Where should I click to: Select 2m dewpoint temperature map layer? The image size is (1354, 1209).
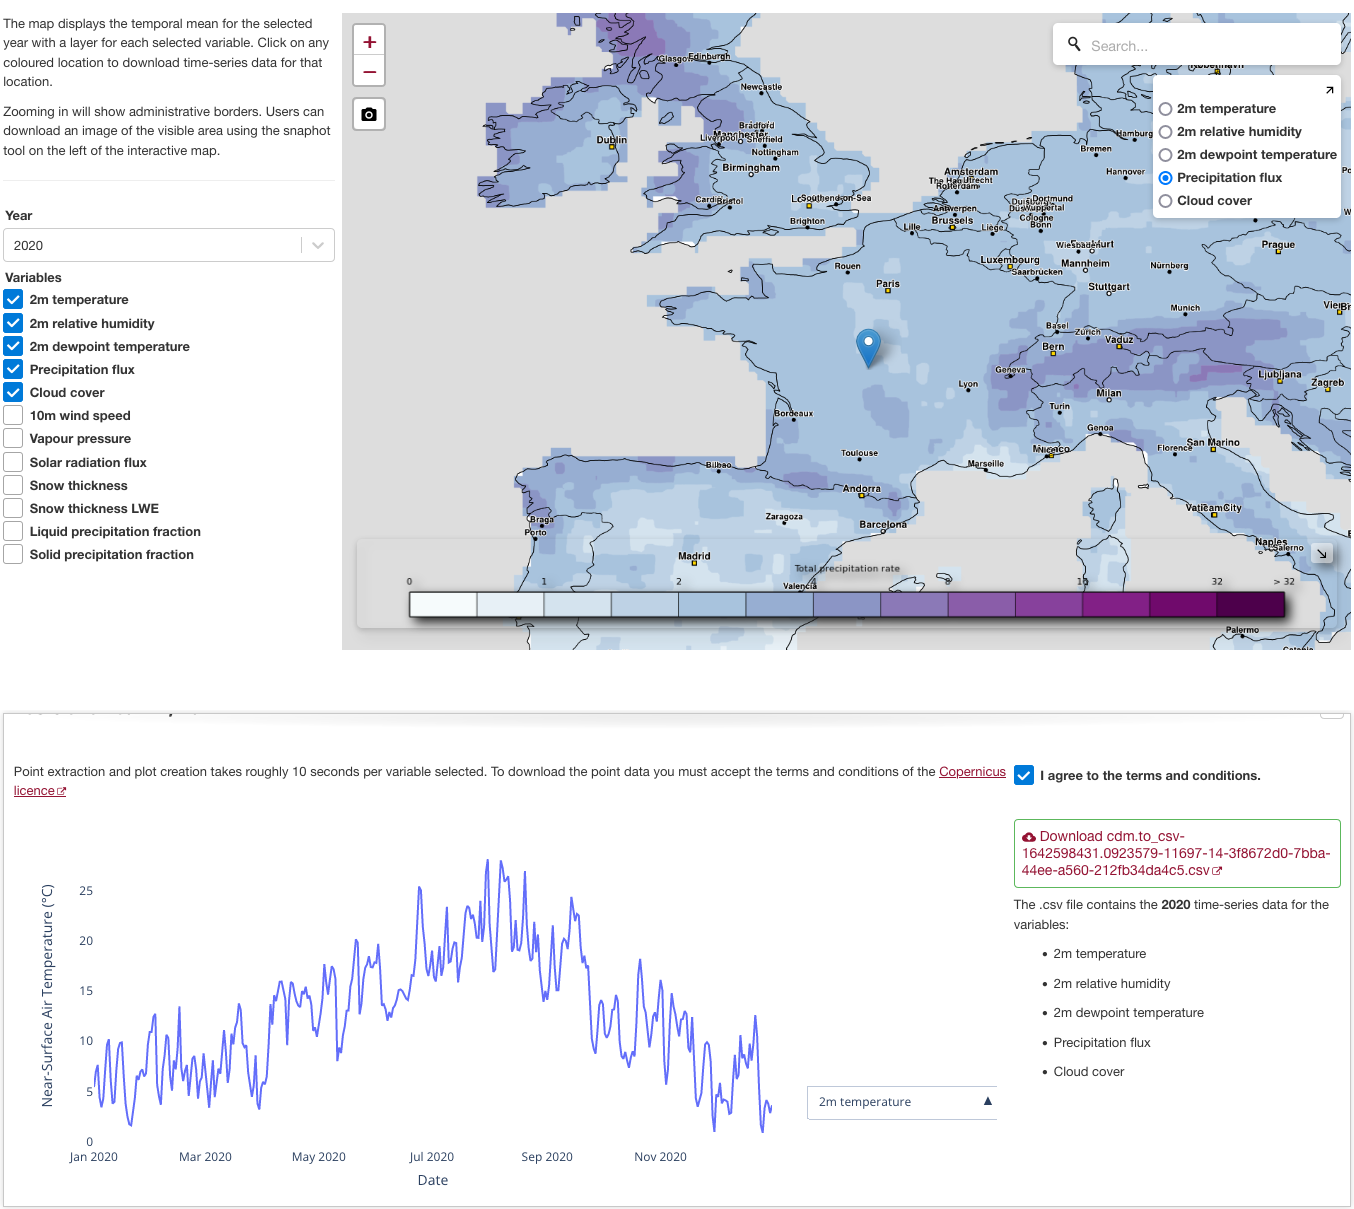[x=1165, y=155]
